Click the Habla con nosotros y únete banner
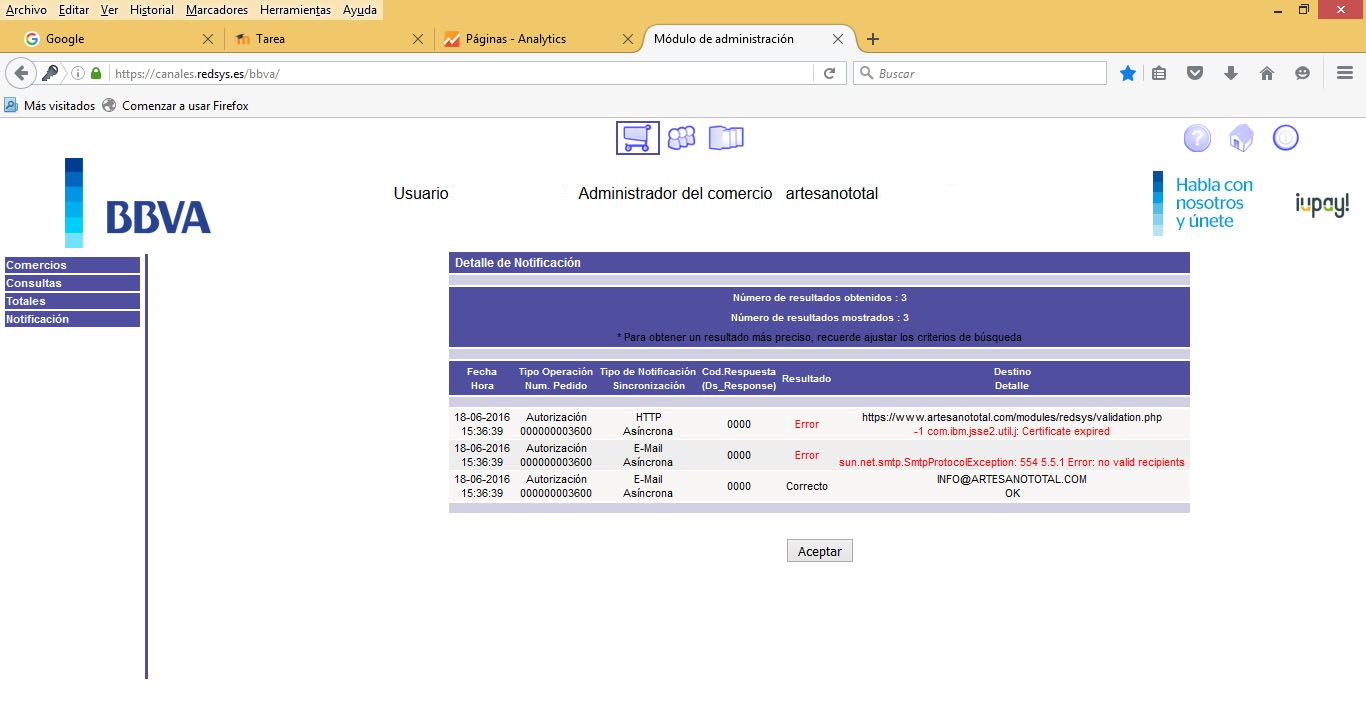The image size is (1366, 728). click(1203, 203)
